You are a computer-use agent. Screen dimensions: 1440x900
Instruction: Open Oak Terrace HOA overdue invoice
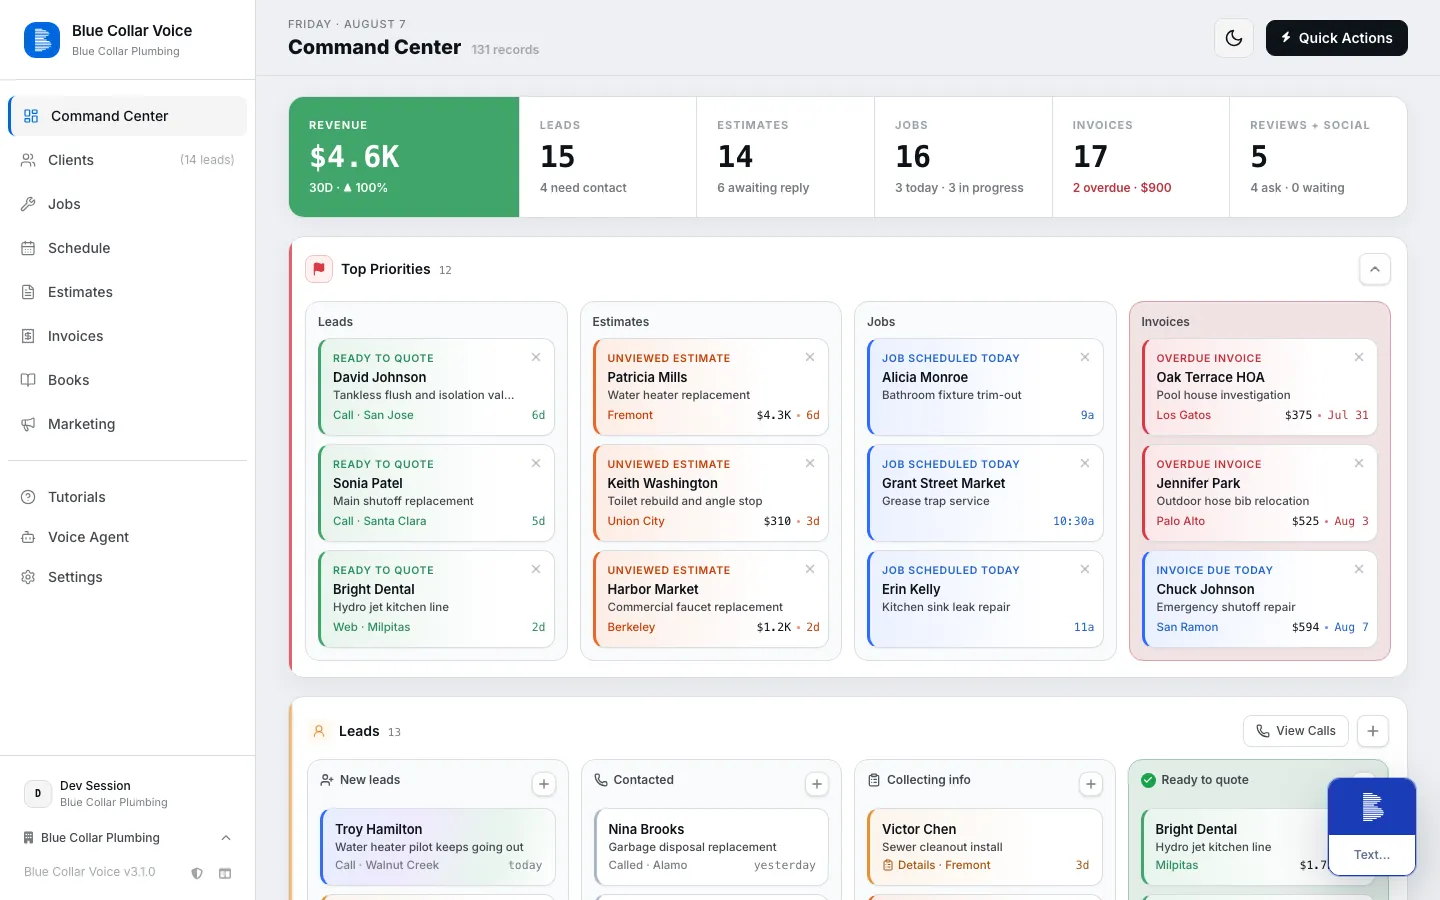coord(1260,387)
